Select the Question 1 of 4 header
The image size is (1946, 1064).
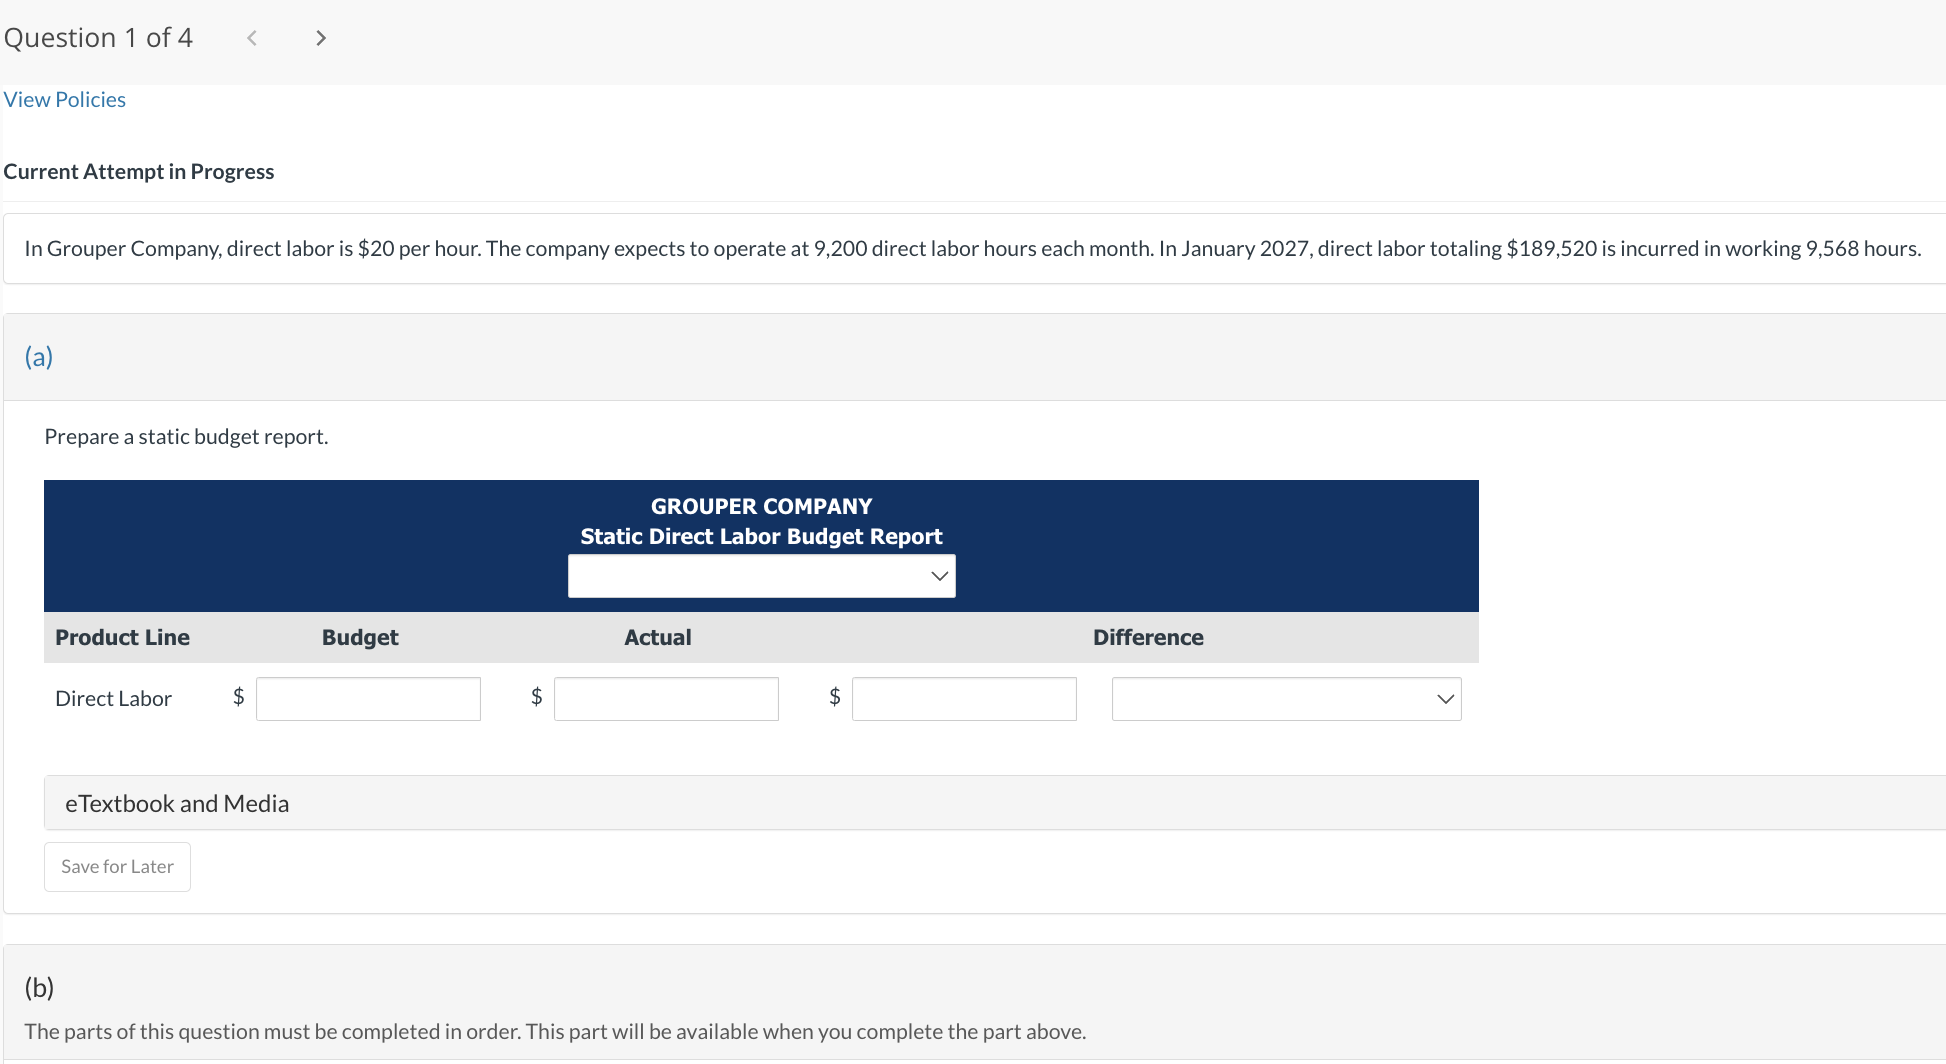click(98, 37)
